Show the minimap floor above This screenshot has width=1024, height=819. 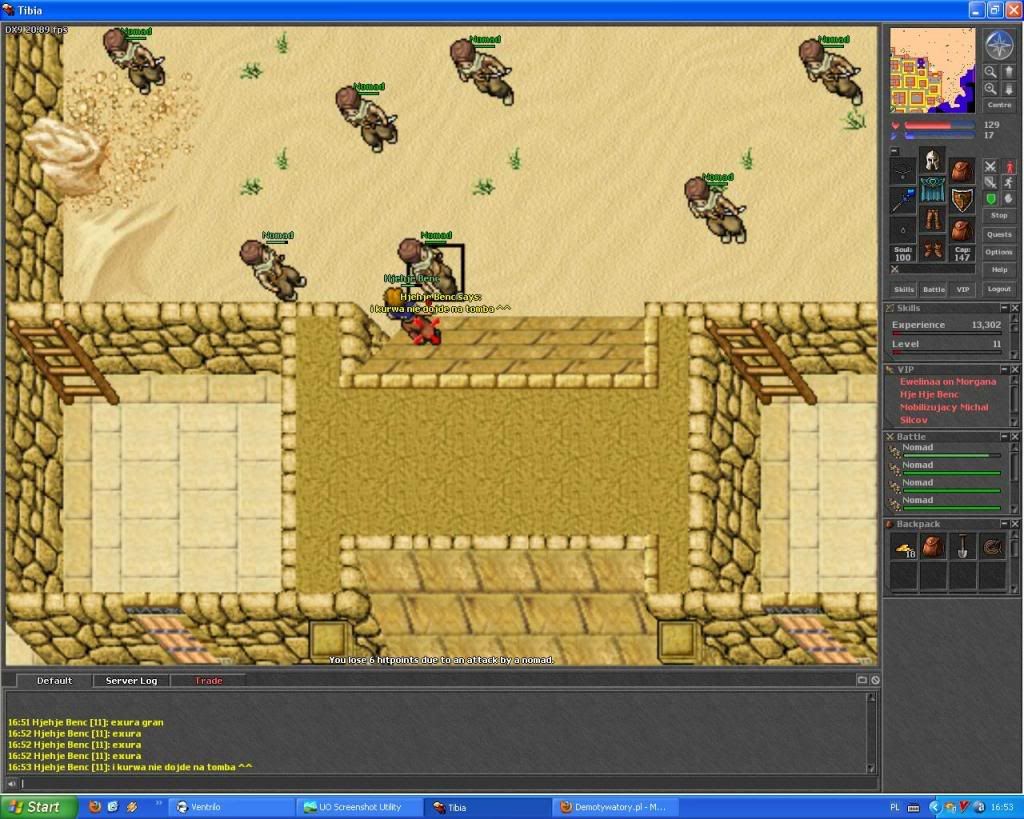(1008, 72)
